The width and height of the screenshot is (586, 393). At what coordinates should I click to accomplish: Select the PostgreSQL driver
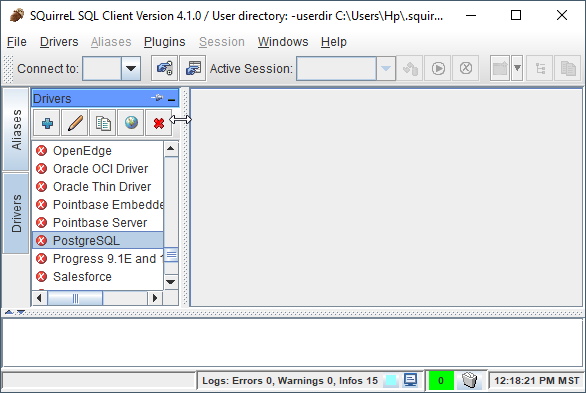click(98, 240)
